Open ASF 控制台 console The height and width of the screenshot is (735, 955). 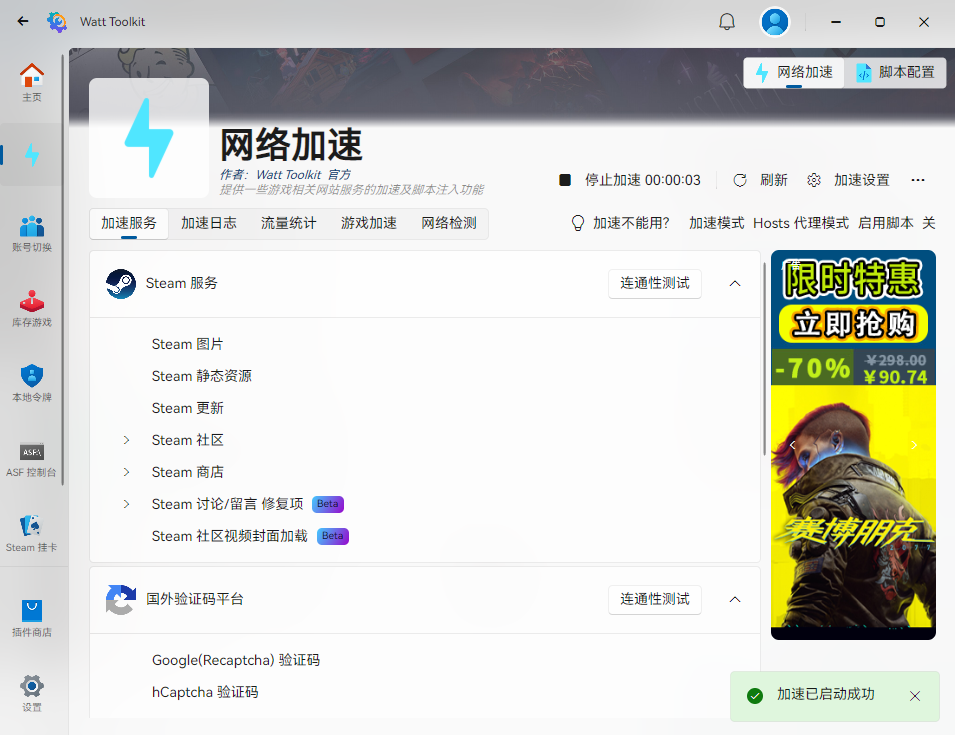coord(32,459)
